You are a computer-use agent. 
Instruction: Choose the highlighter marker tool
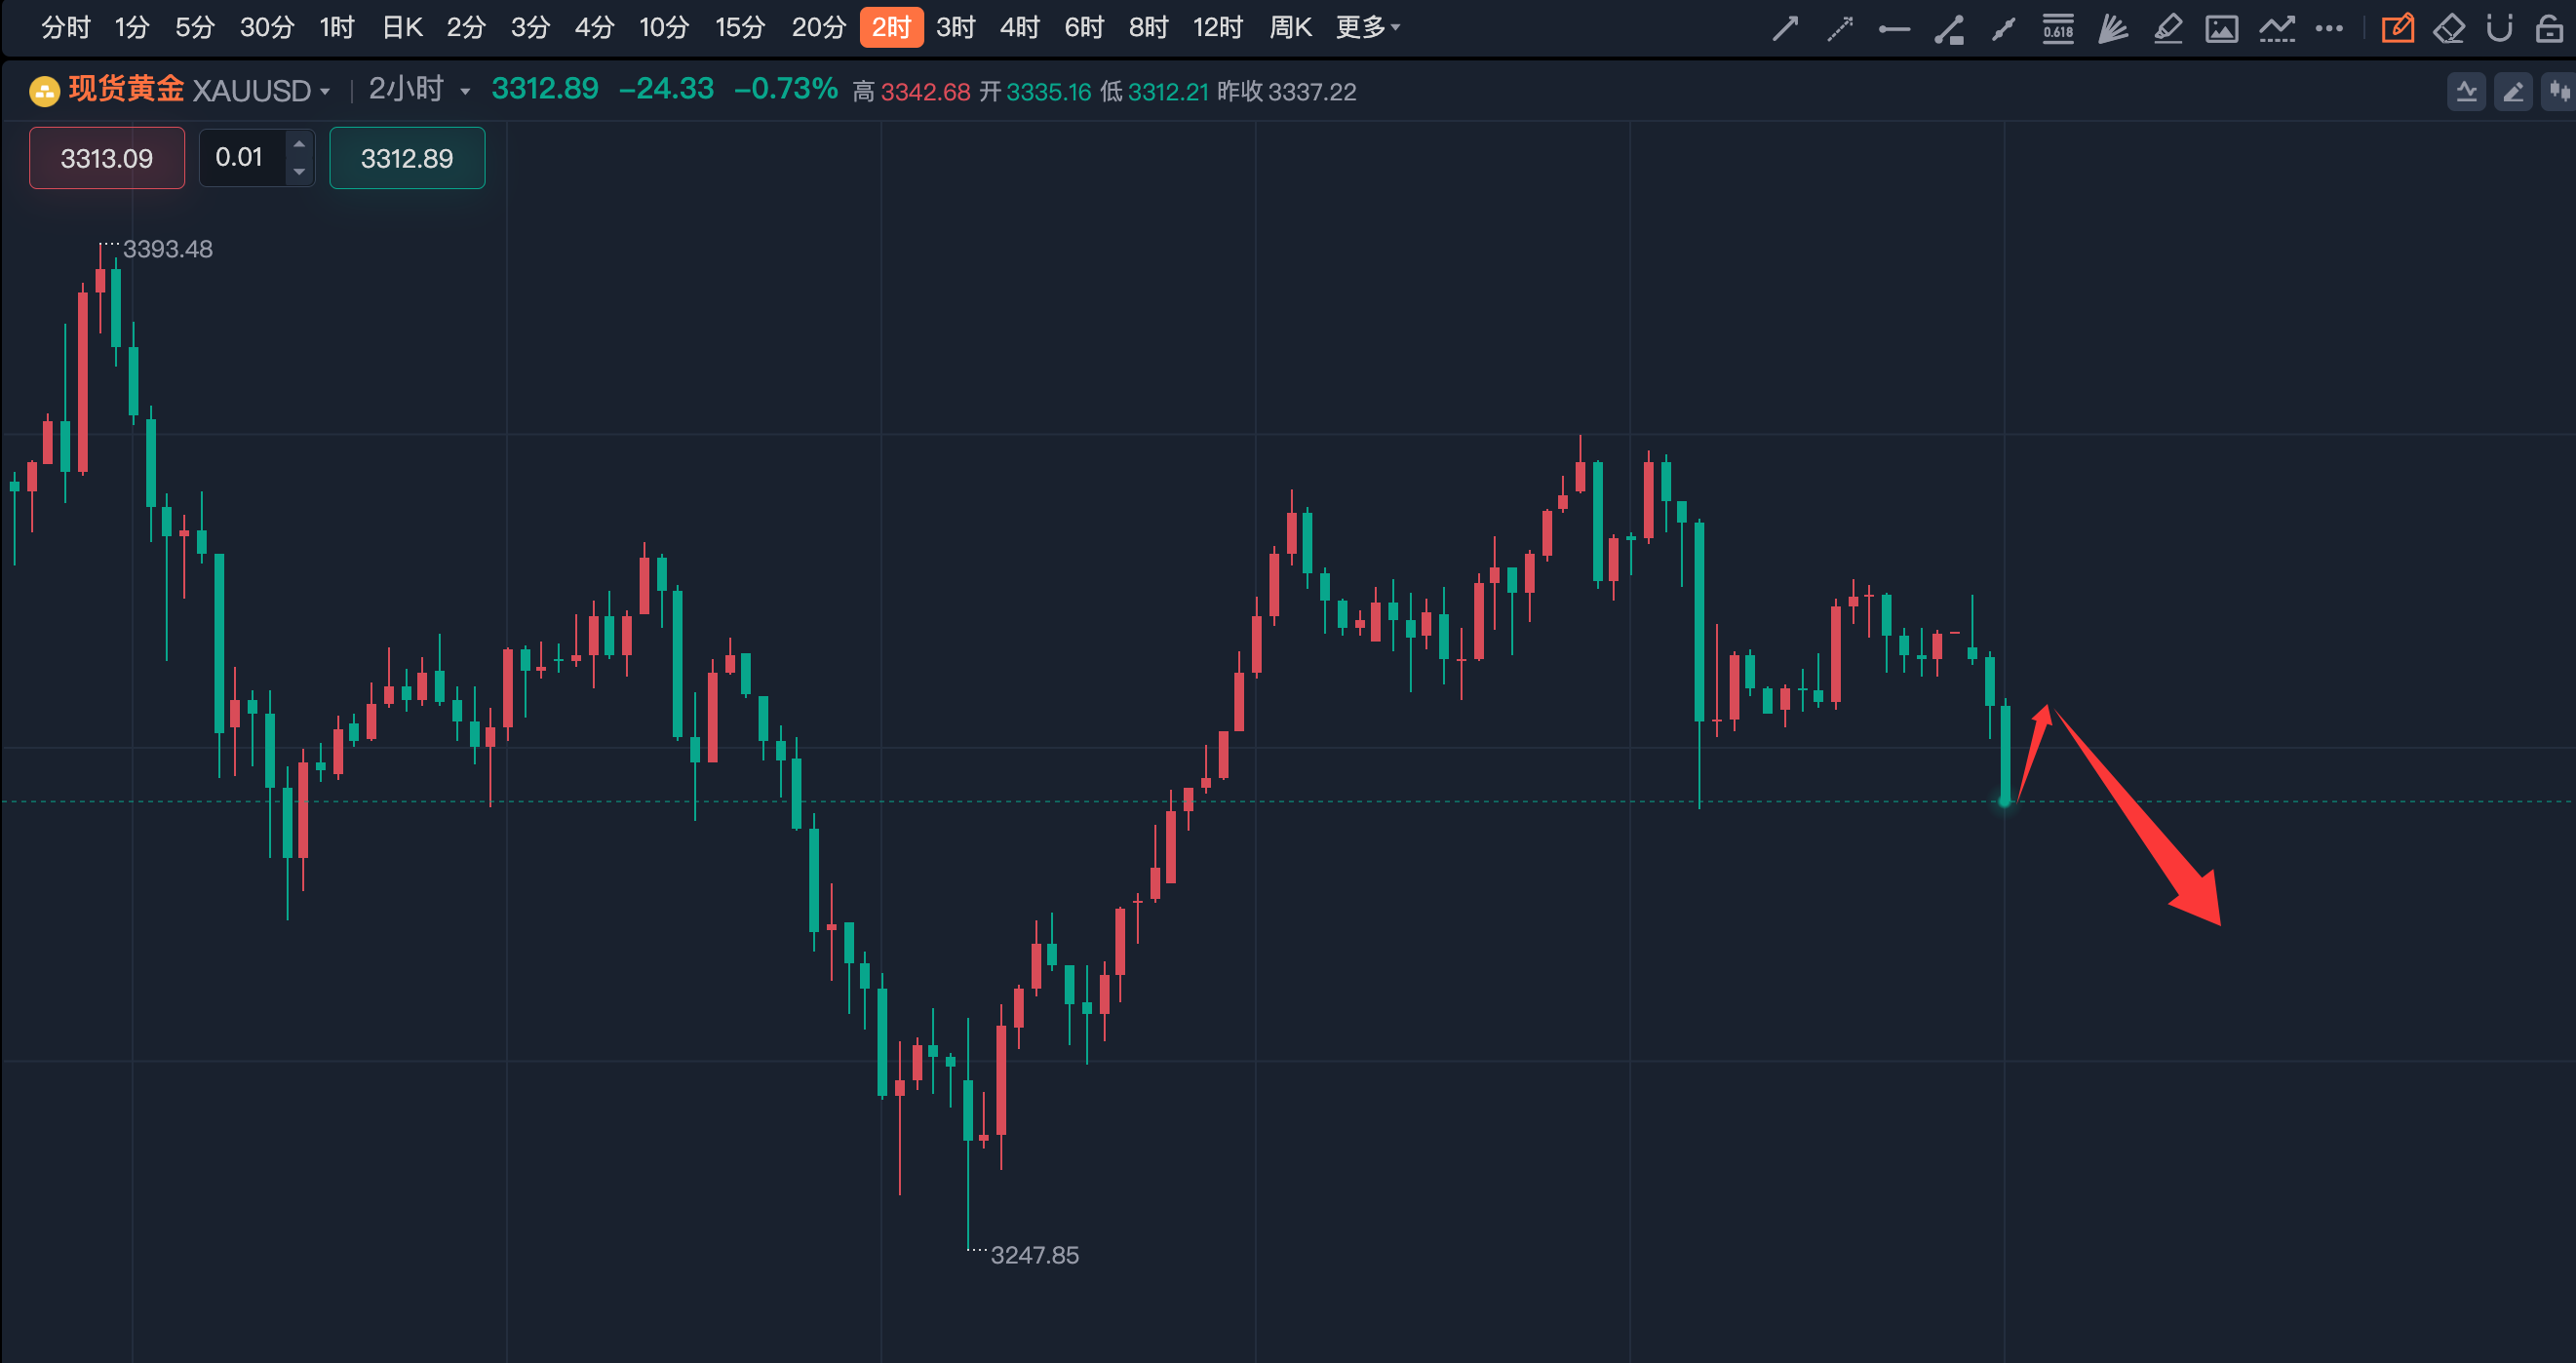(2167, 28)
